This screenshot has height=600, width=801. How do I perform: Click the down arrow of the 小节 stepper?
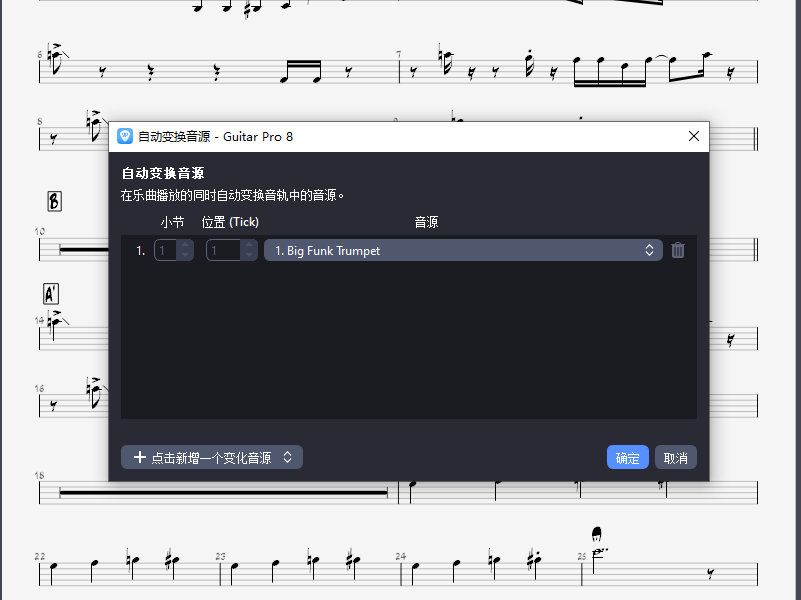point(186,255)
